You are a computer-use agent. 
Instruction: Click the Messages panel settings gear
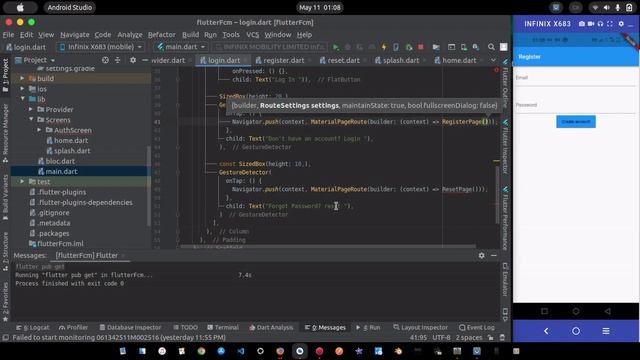click(482, 256)
